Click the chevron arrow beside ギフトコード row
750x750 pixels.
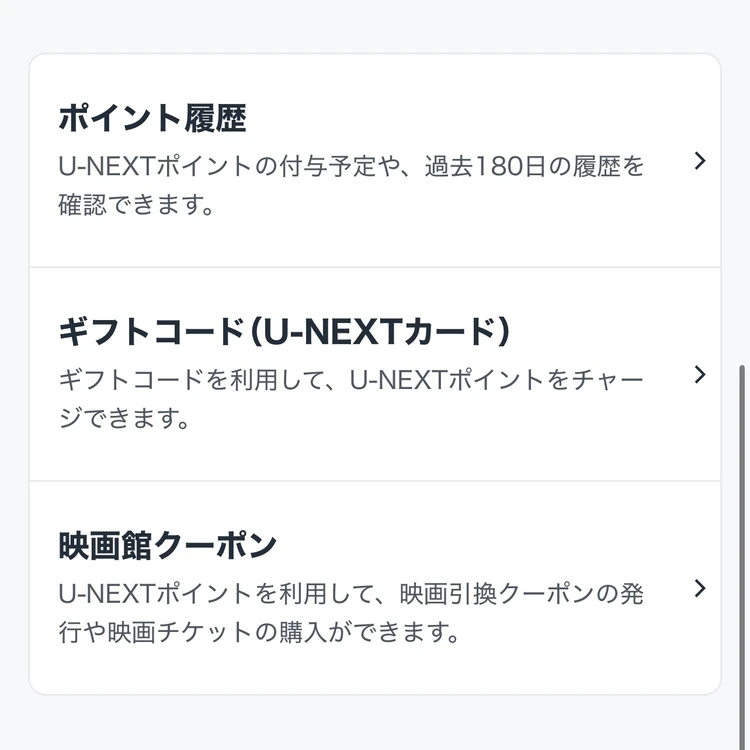(x=700, y=375)
